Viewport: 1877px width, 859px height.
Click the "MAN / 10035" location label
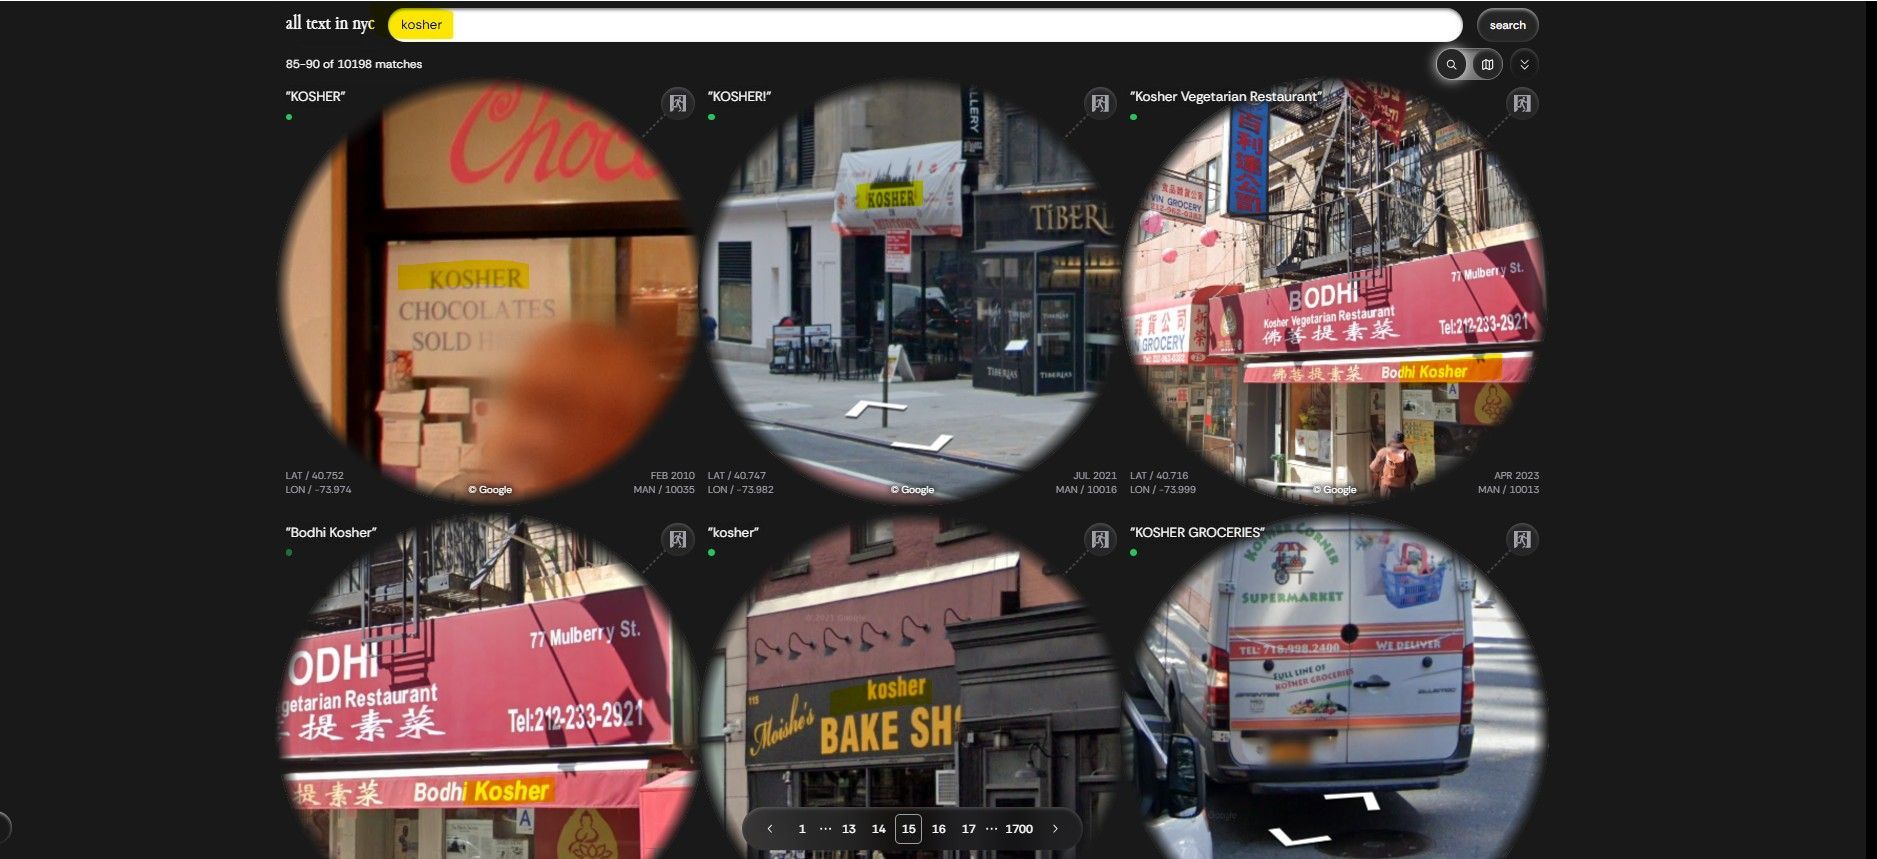point(664,490)
